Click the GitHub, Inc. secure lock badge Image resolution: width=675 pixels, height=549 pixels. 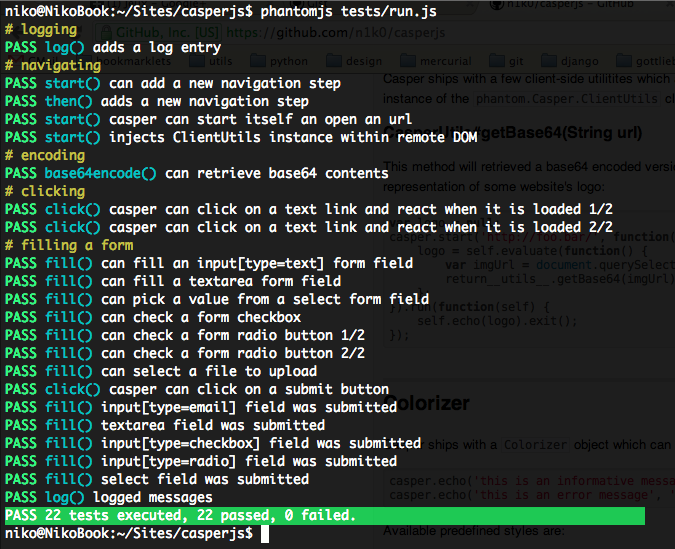(158, 33)
